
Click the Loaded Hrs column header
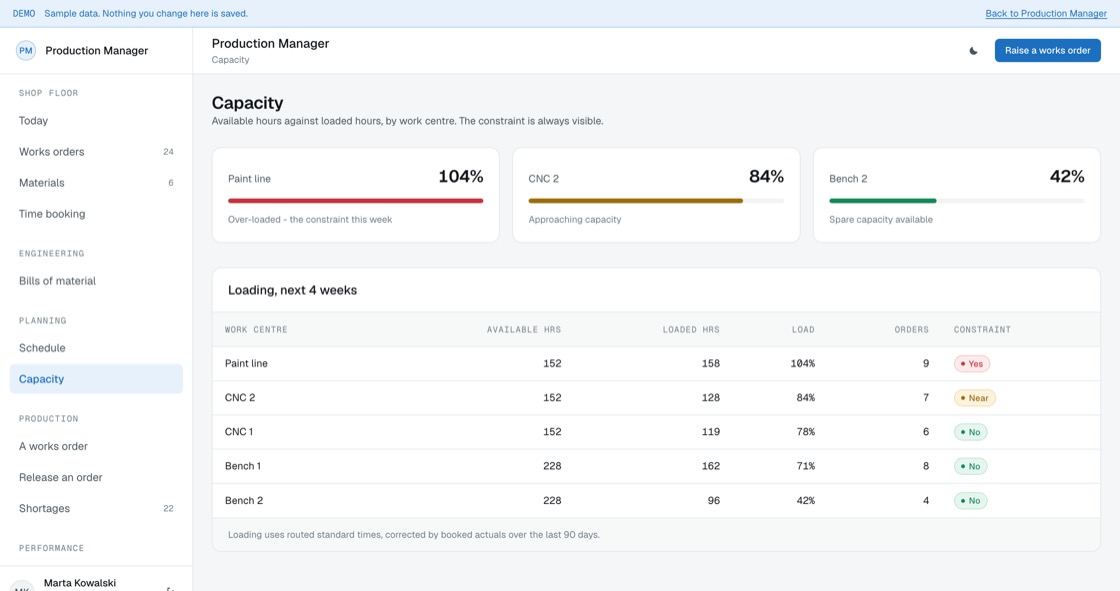tap(691, 329)
